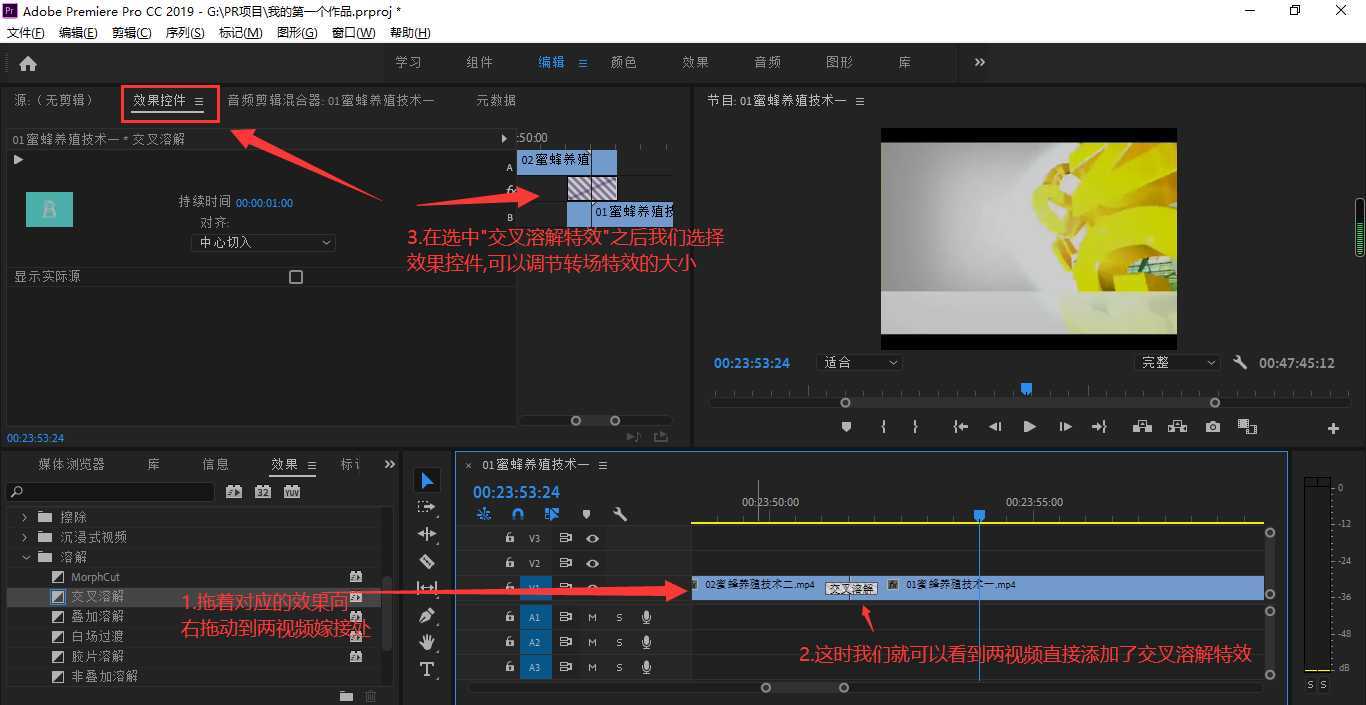Open the 适合 zoom level dropdown

[860, 363]
